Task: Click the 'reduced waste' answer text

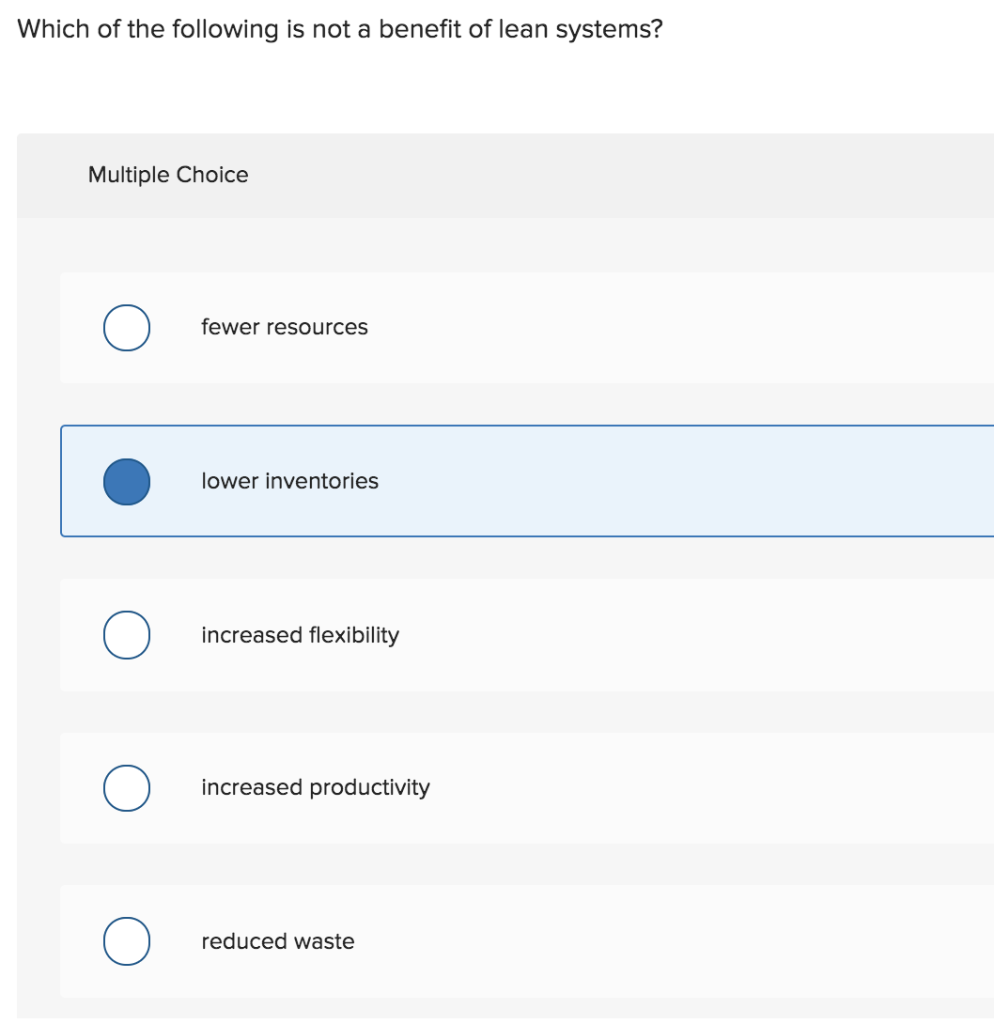Action: [277, 941]
